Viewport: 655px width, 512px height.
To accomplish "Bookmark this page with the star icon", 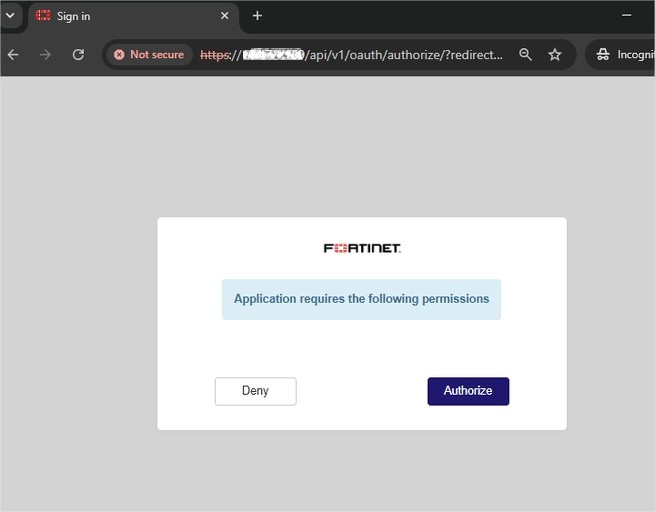I will [x=554, y=55].
